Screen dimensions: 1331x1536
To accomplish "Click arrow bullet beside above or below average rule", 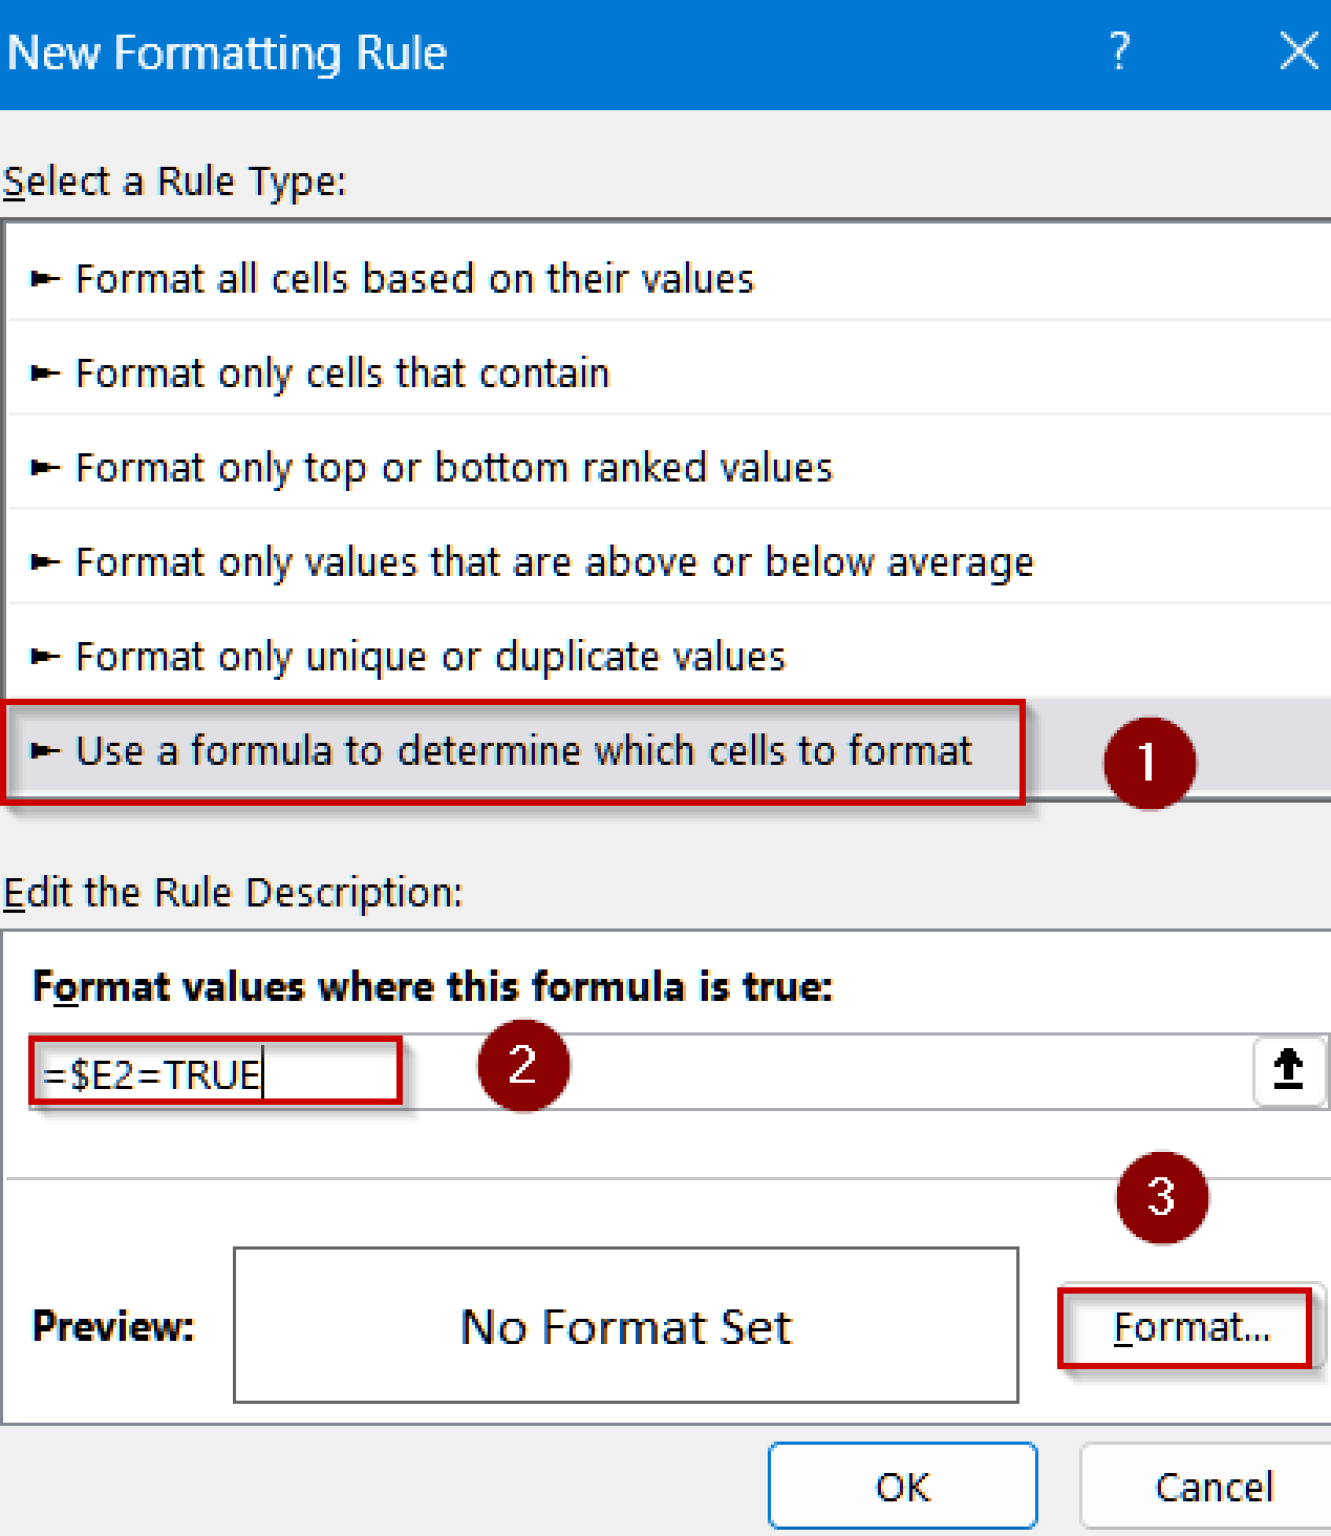I will pyautogui.click(x=45, y=562).
